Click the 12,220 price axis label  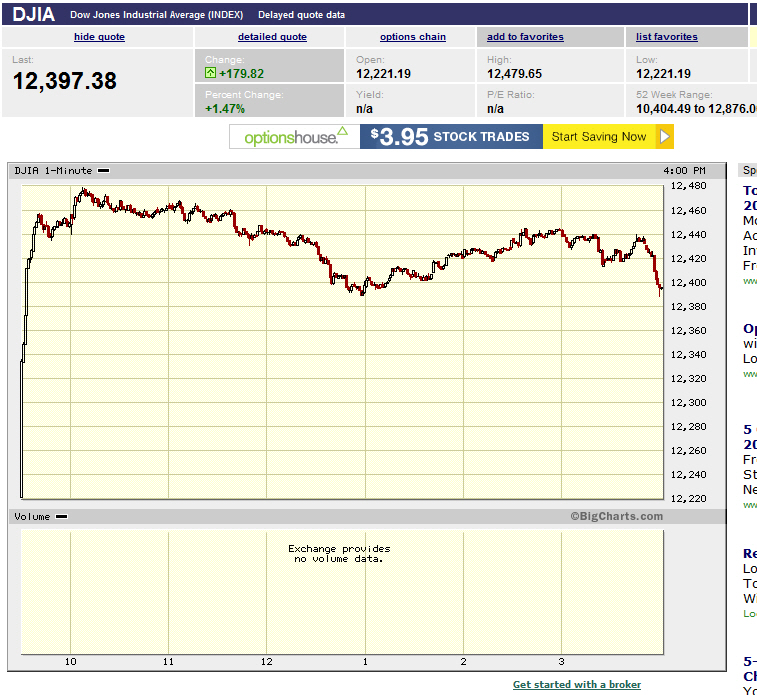[x=688, y=498]
